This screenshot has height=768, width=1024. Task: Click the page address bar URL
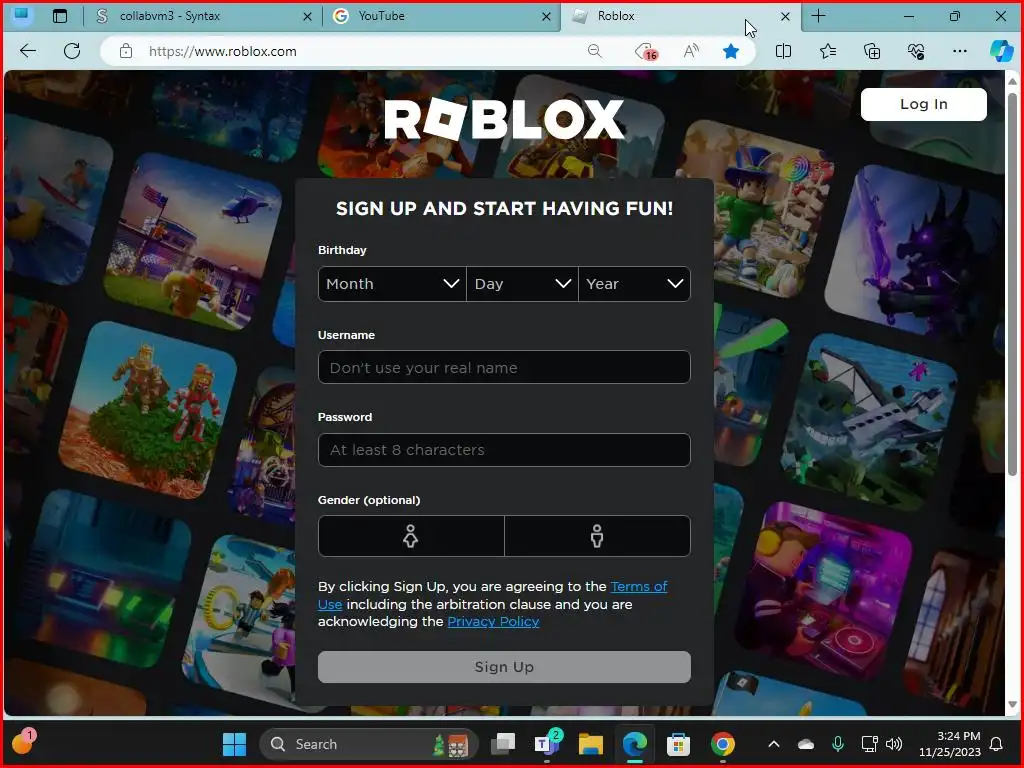(223, 52)
